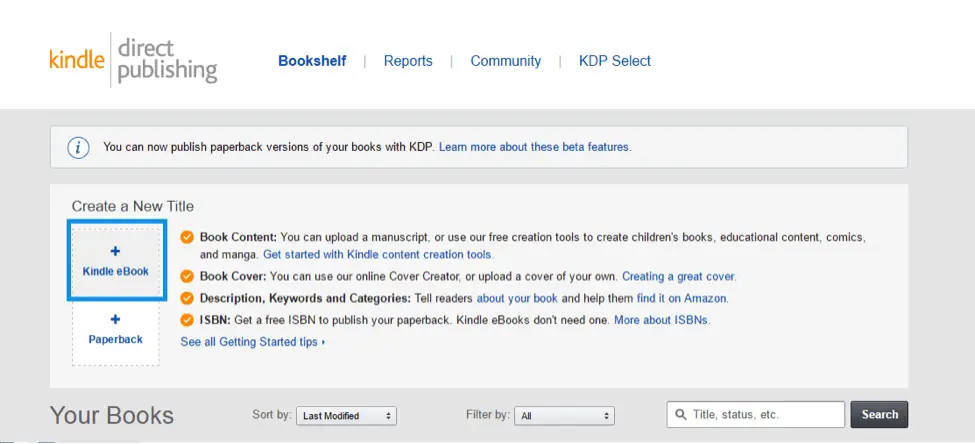Click the info icon in notification banner
Screen dimensions: 975x444
[78, 147]
